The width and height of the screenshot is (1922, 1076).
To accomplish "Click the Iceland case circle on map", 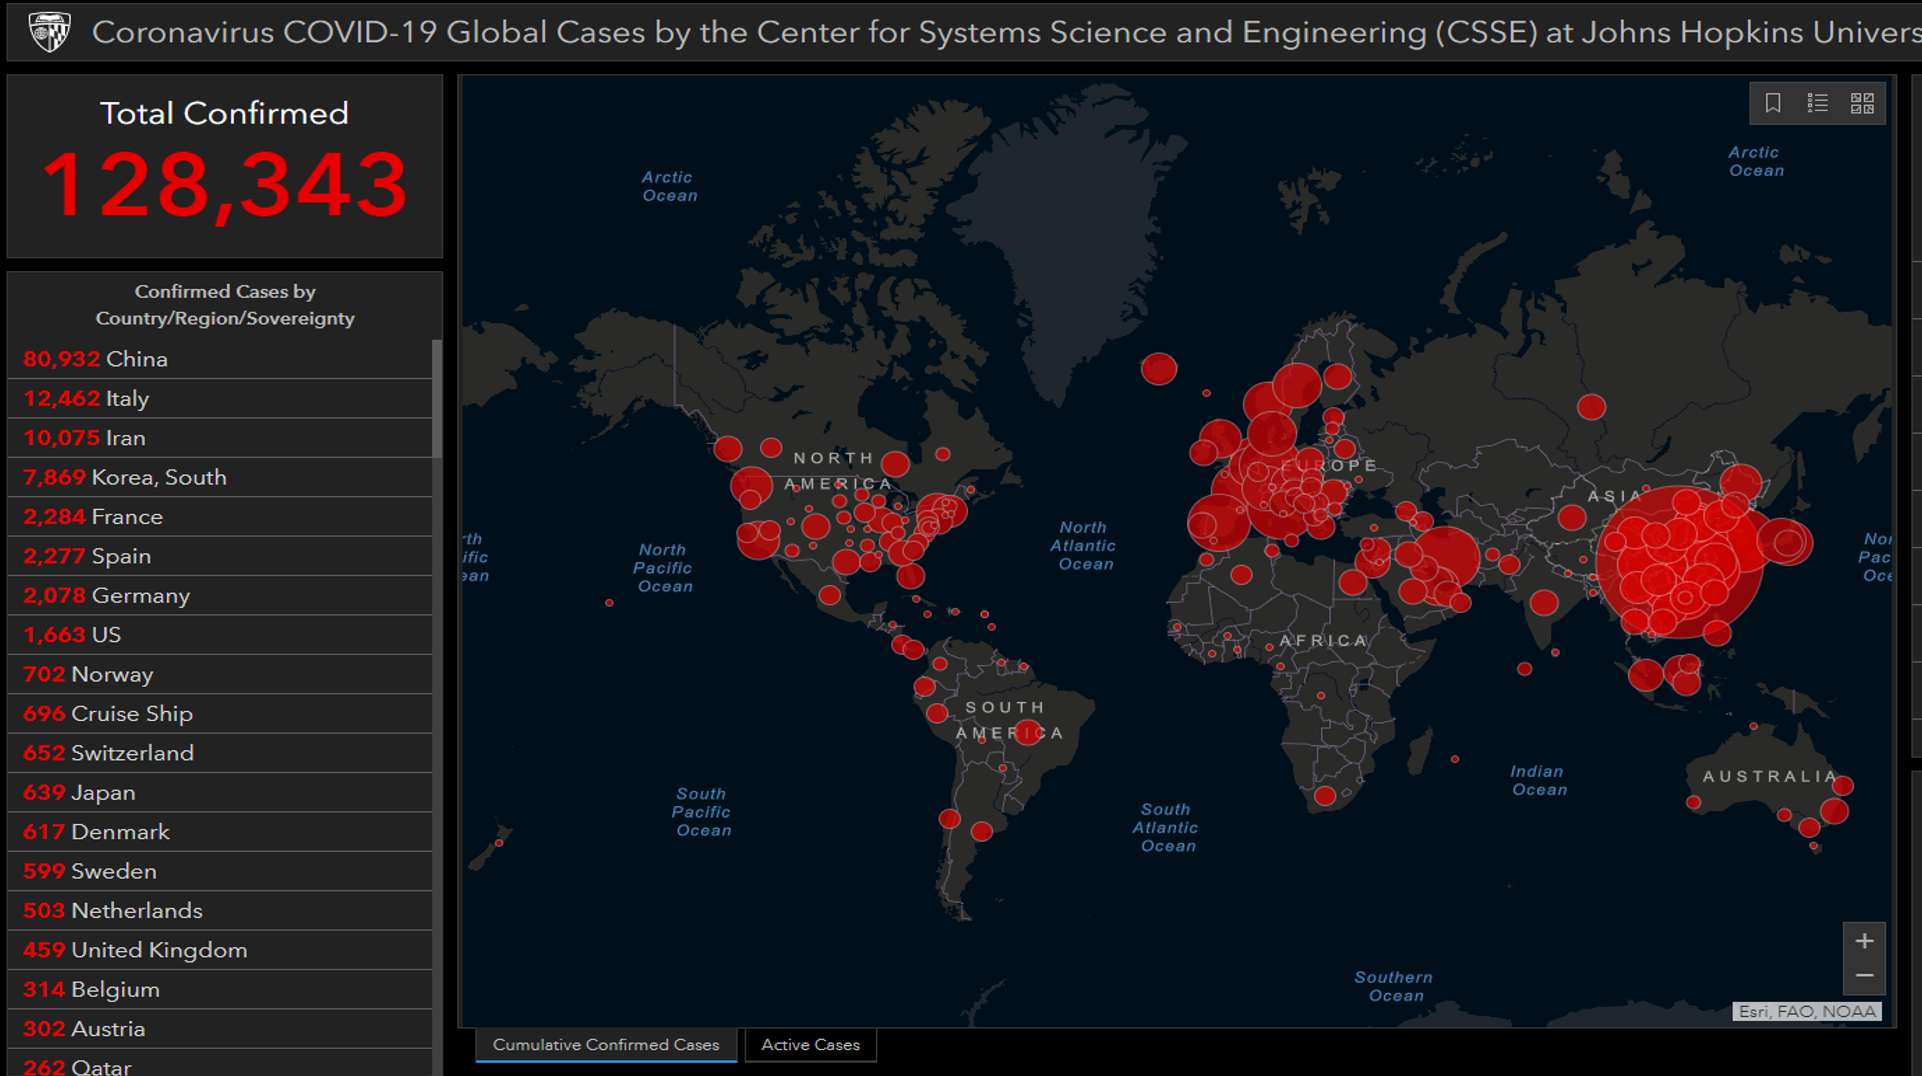I will (1159, 369).
